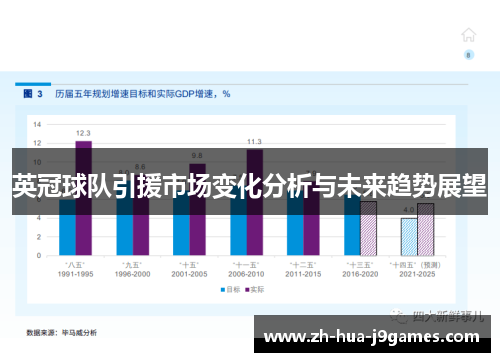This screenshot has height=362, width=500.
Task: Click the 2006-2010 axis label
Action: point(246,274)
